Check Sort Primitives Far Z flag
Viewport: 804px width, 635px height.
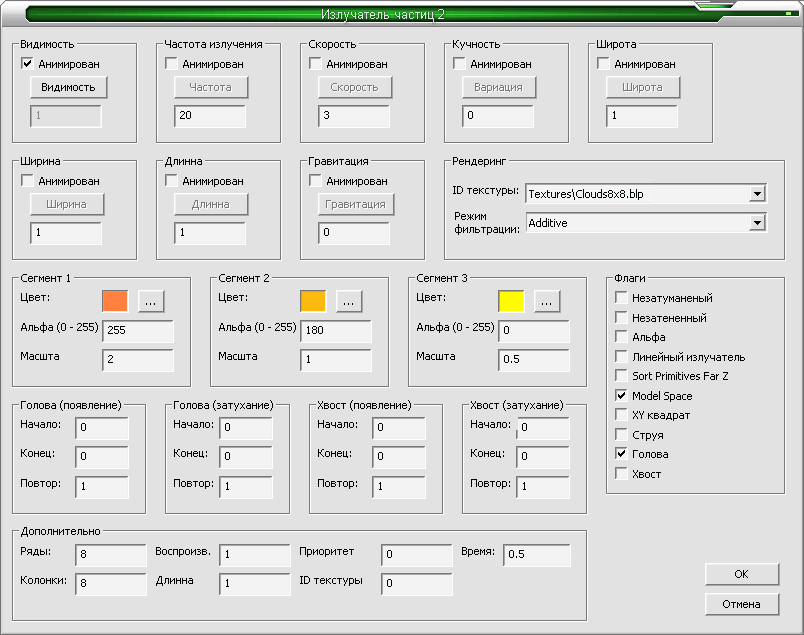coord(621,375)
